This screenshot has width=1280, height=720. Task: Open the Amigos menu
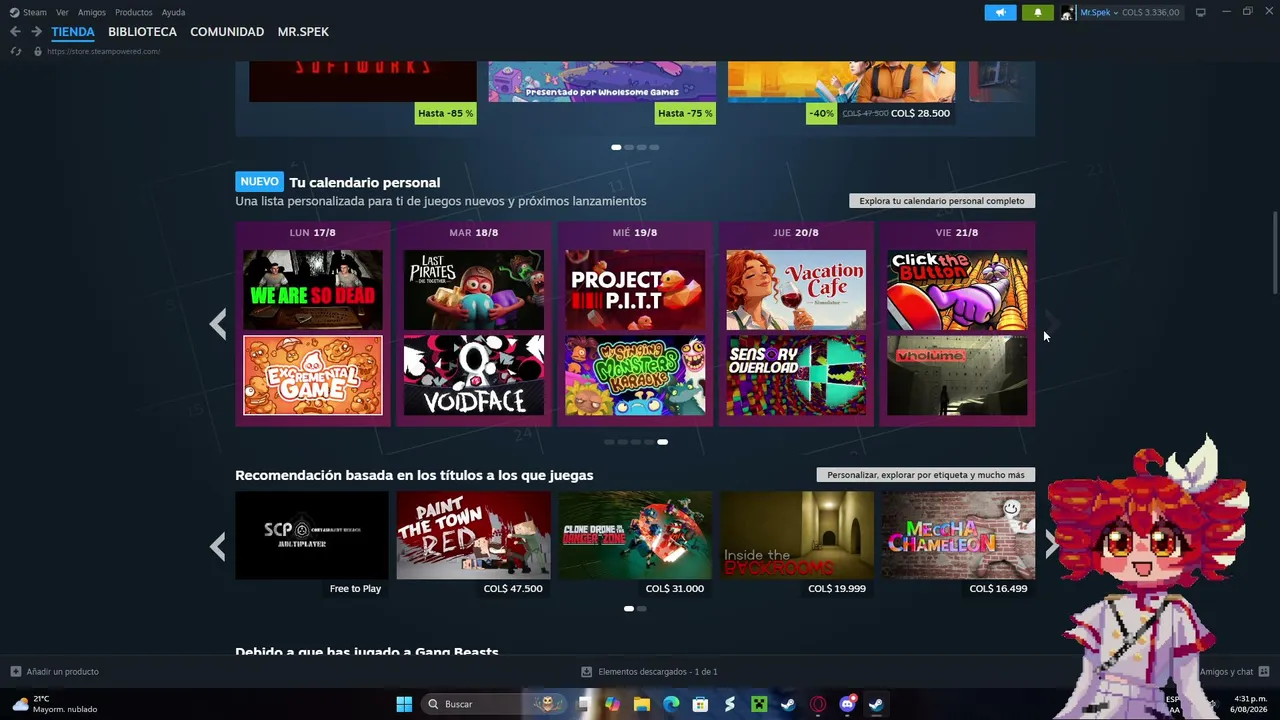point(92,13)
